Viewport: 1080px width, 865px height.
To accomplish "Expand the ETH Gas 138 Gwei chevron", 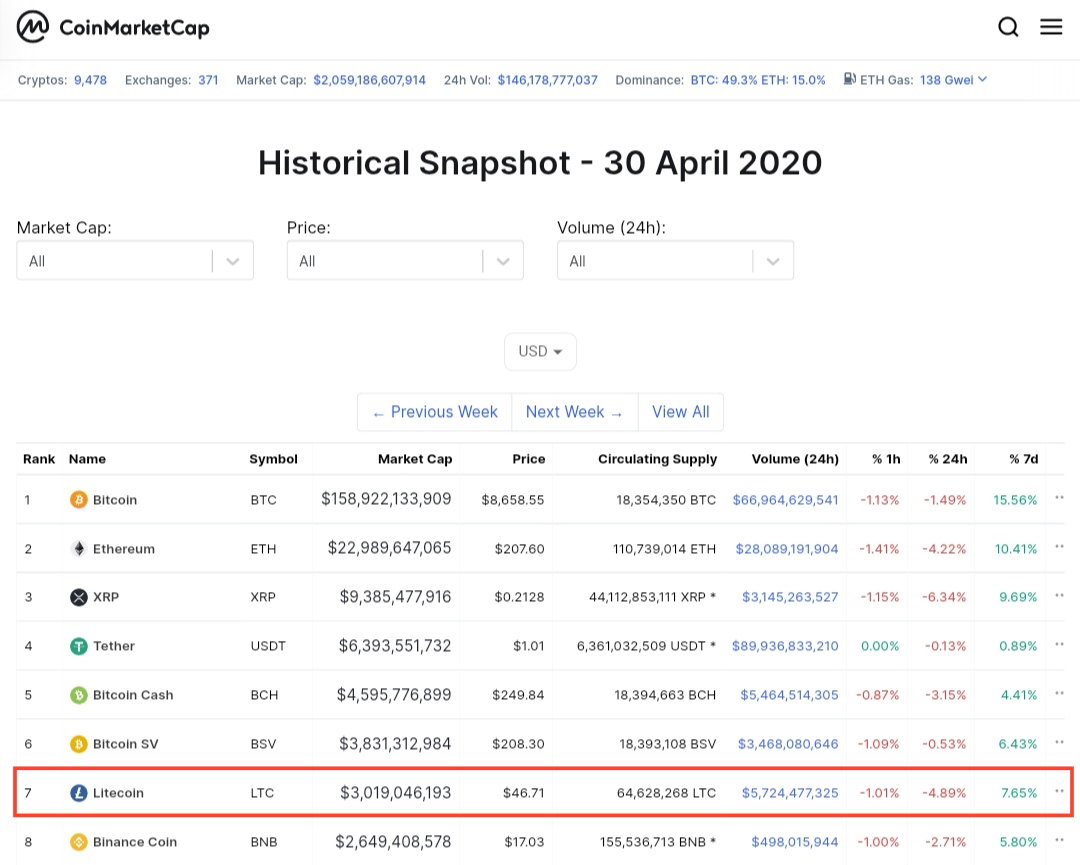I will (x=982, y=79).
